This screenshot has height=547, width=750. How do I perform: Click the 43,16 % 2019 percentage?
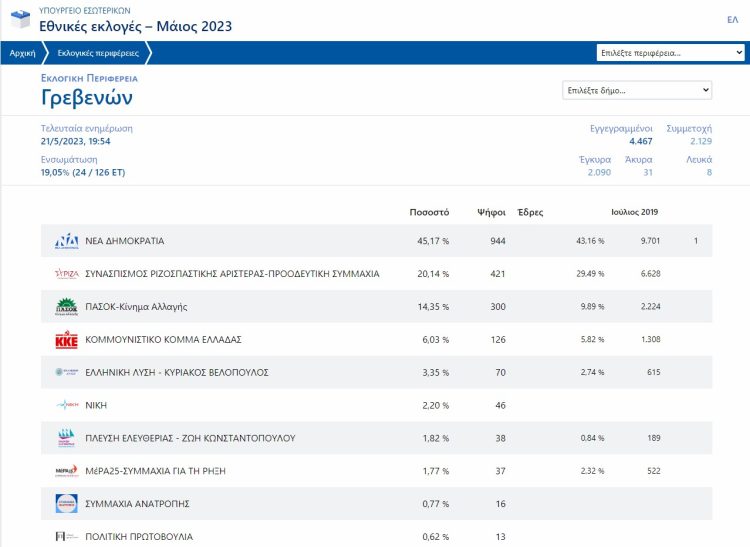(x=590, y=241)
